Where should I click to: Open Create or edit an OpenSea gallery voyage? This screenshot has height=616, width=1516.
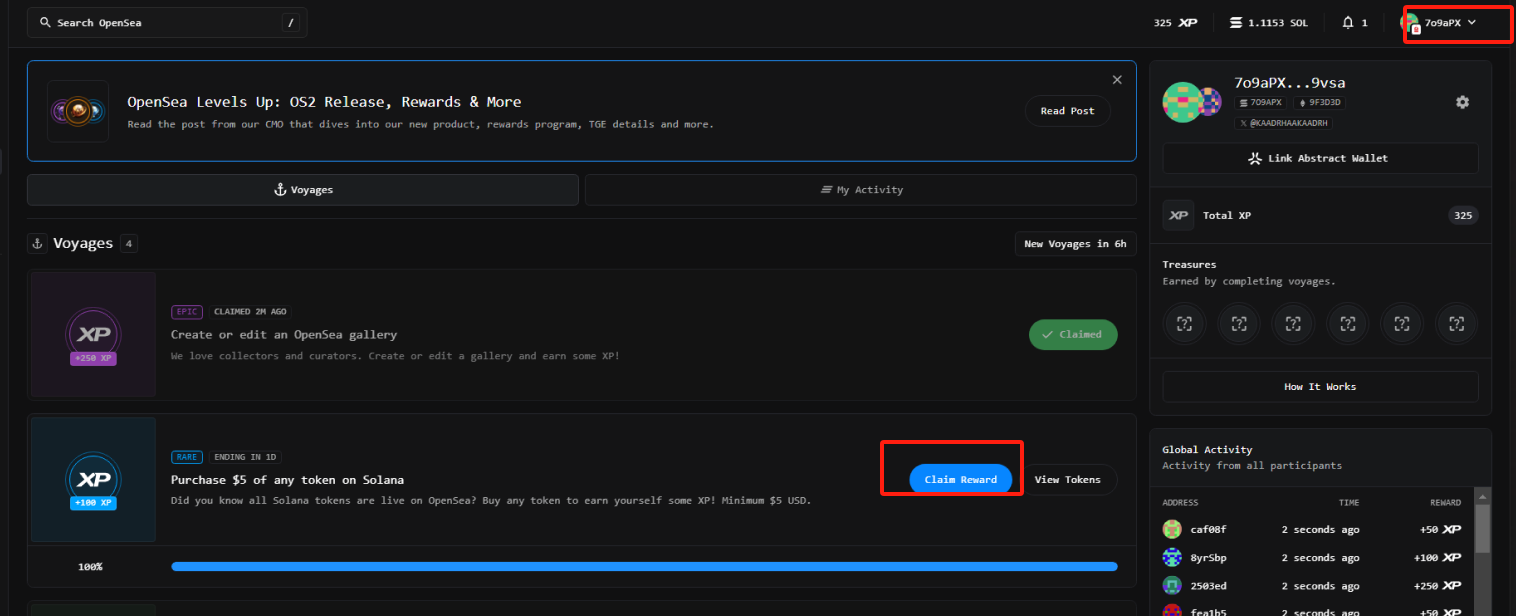(284, 334)
